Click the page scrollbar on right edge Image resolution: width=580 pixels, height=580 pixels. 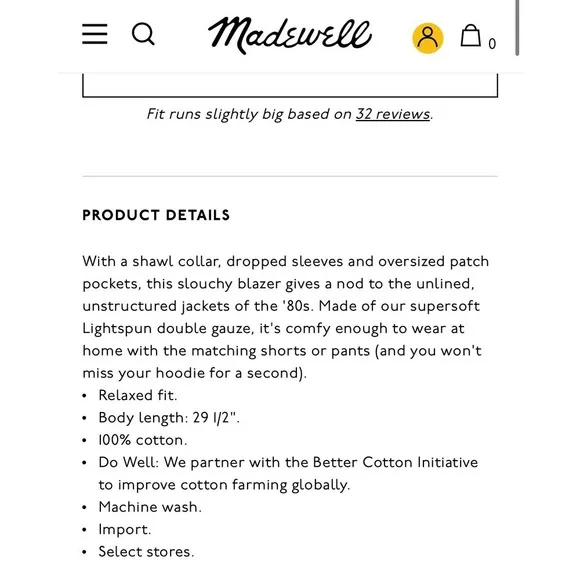(x=517, y=28)
